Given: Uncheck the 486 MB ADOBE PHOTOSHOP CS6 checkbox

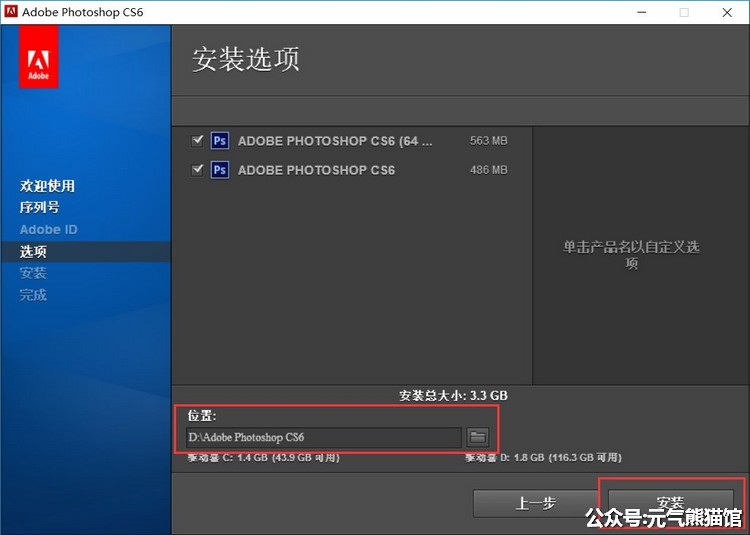Looking at the screenshot, I should 197,170.
